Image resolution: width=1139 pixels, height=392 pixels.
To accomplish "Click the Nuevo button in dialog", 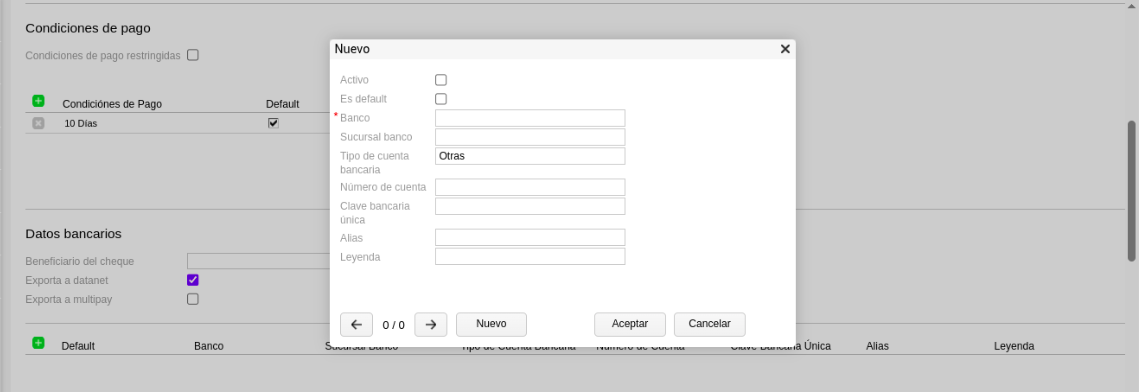I will (x=491, y=324).
